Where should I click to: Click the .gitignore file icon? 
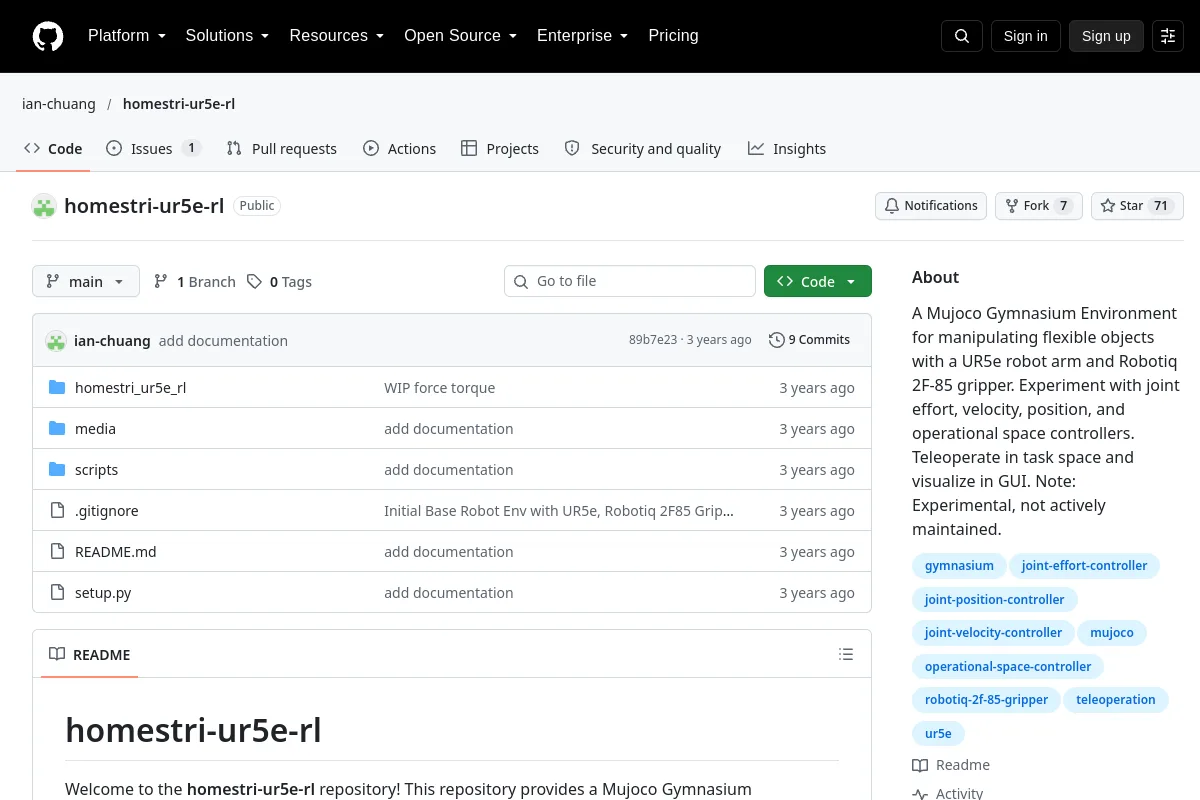57,510
